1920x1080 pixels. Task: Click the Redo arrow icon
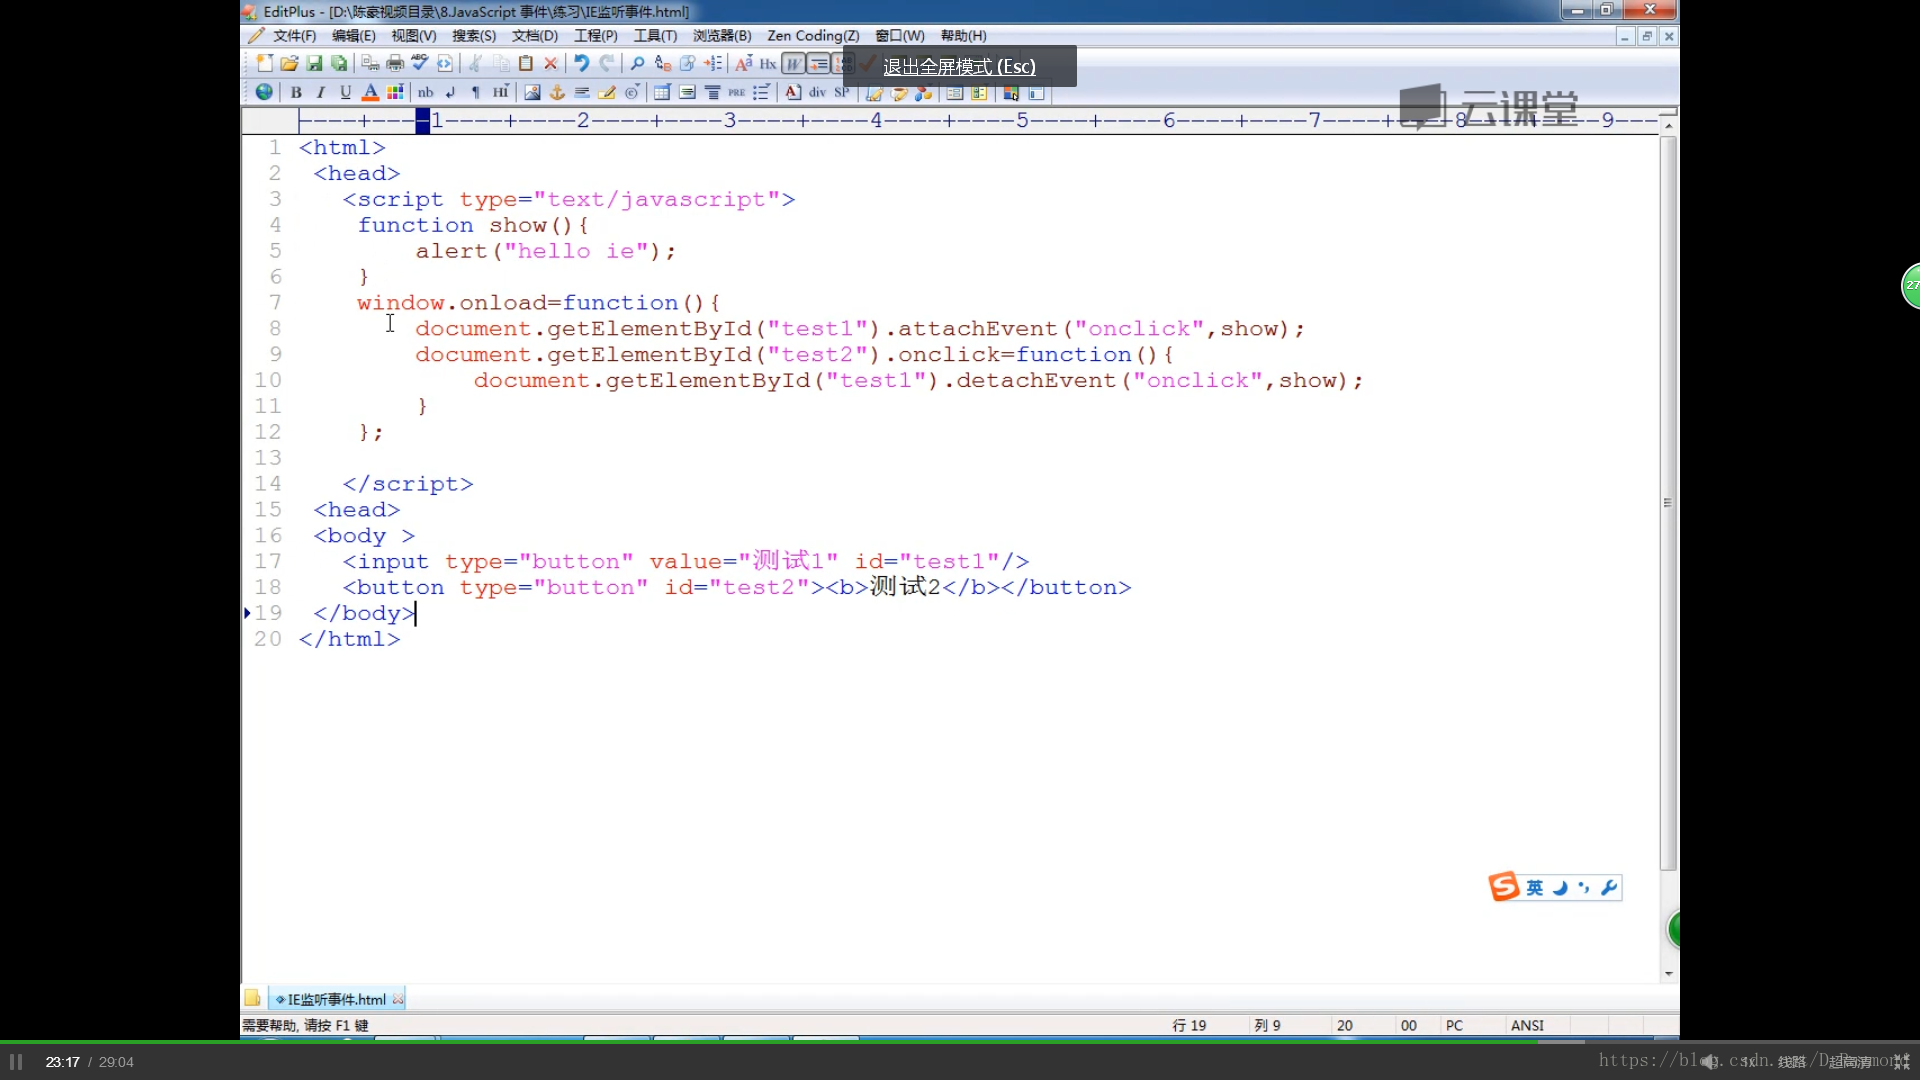tap(606, 64)
